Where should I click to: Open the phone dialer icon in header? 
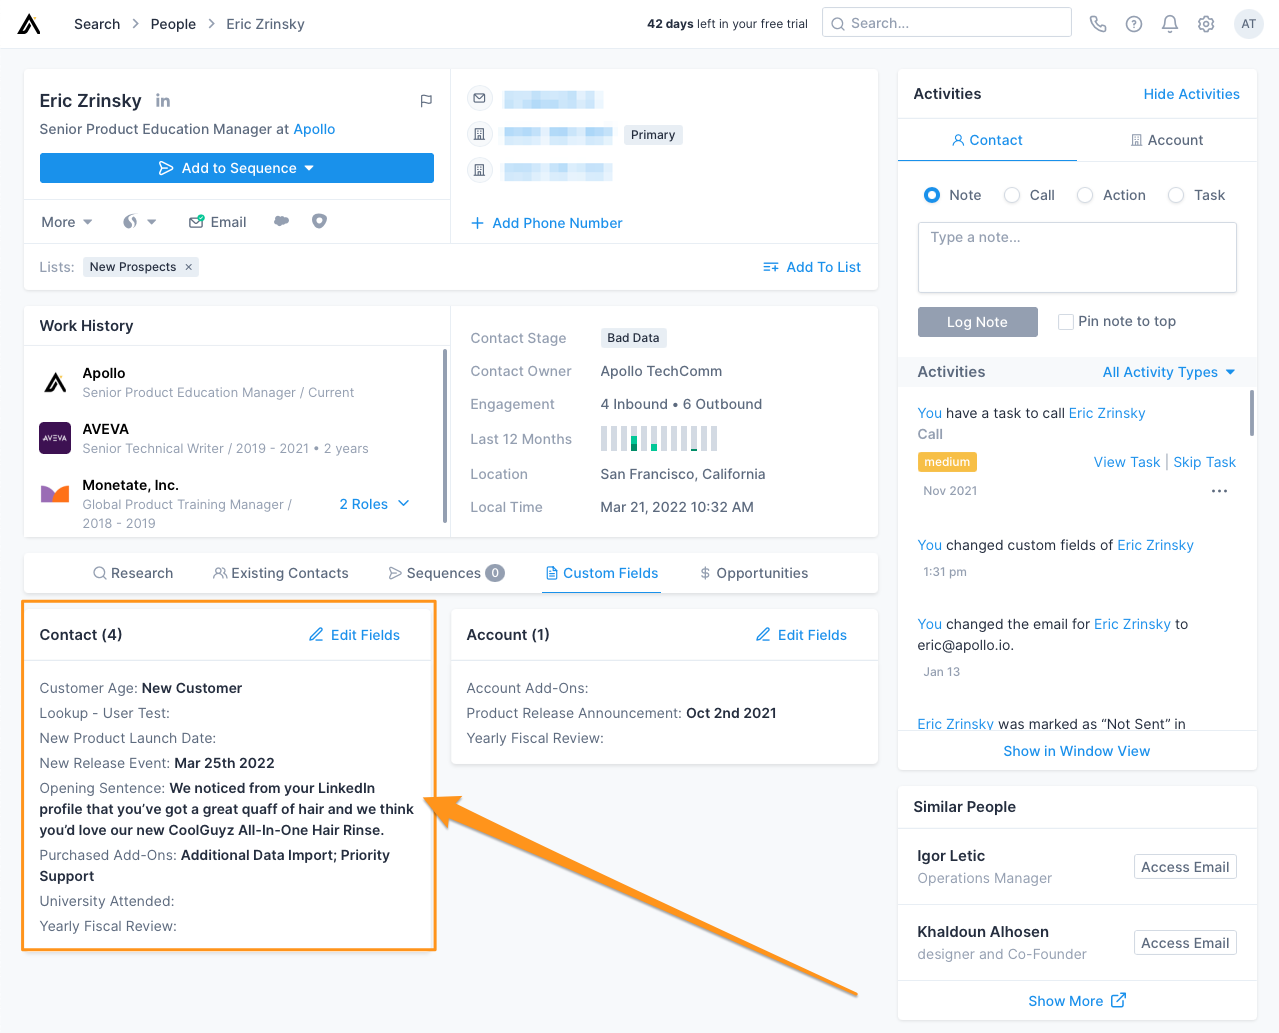click(x=1098, y=24)
